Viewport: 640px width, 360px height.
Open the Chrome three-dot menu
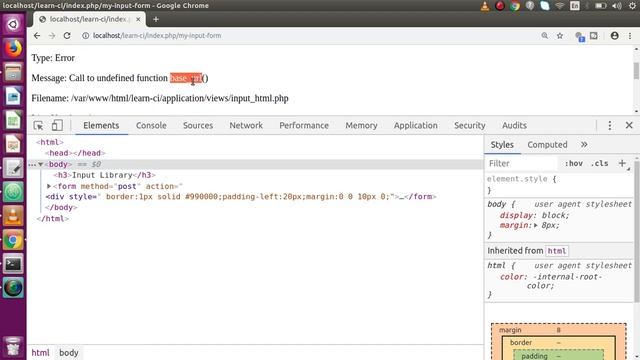[x=630, y=36]
